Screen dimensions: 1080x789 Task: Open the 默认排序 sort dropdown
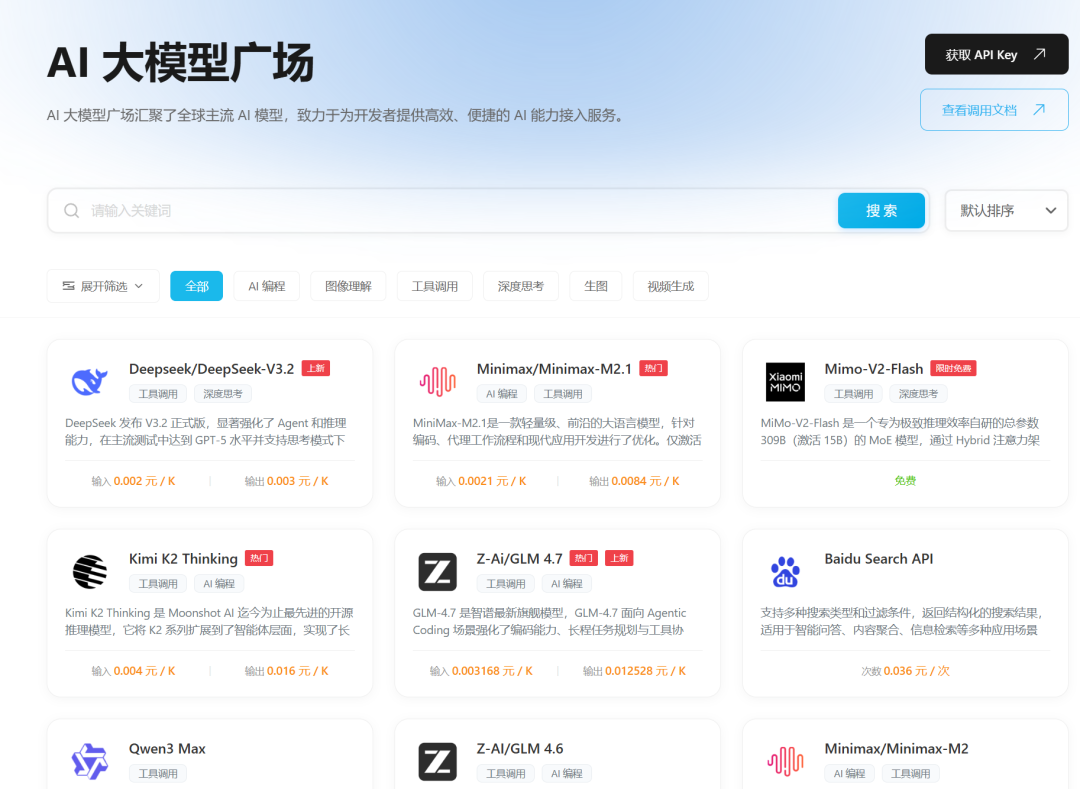click(1006, 211)
